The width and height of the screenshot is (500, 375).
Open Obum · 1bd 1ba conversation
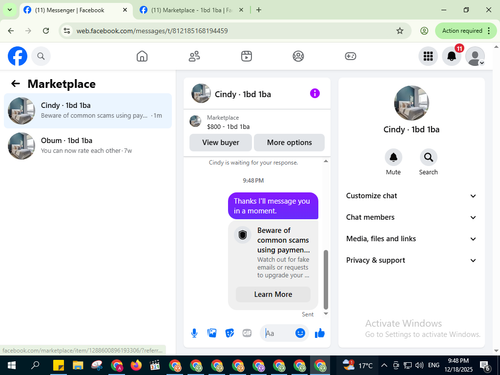[88, 146]
